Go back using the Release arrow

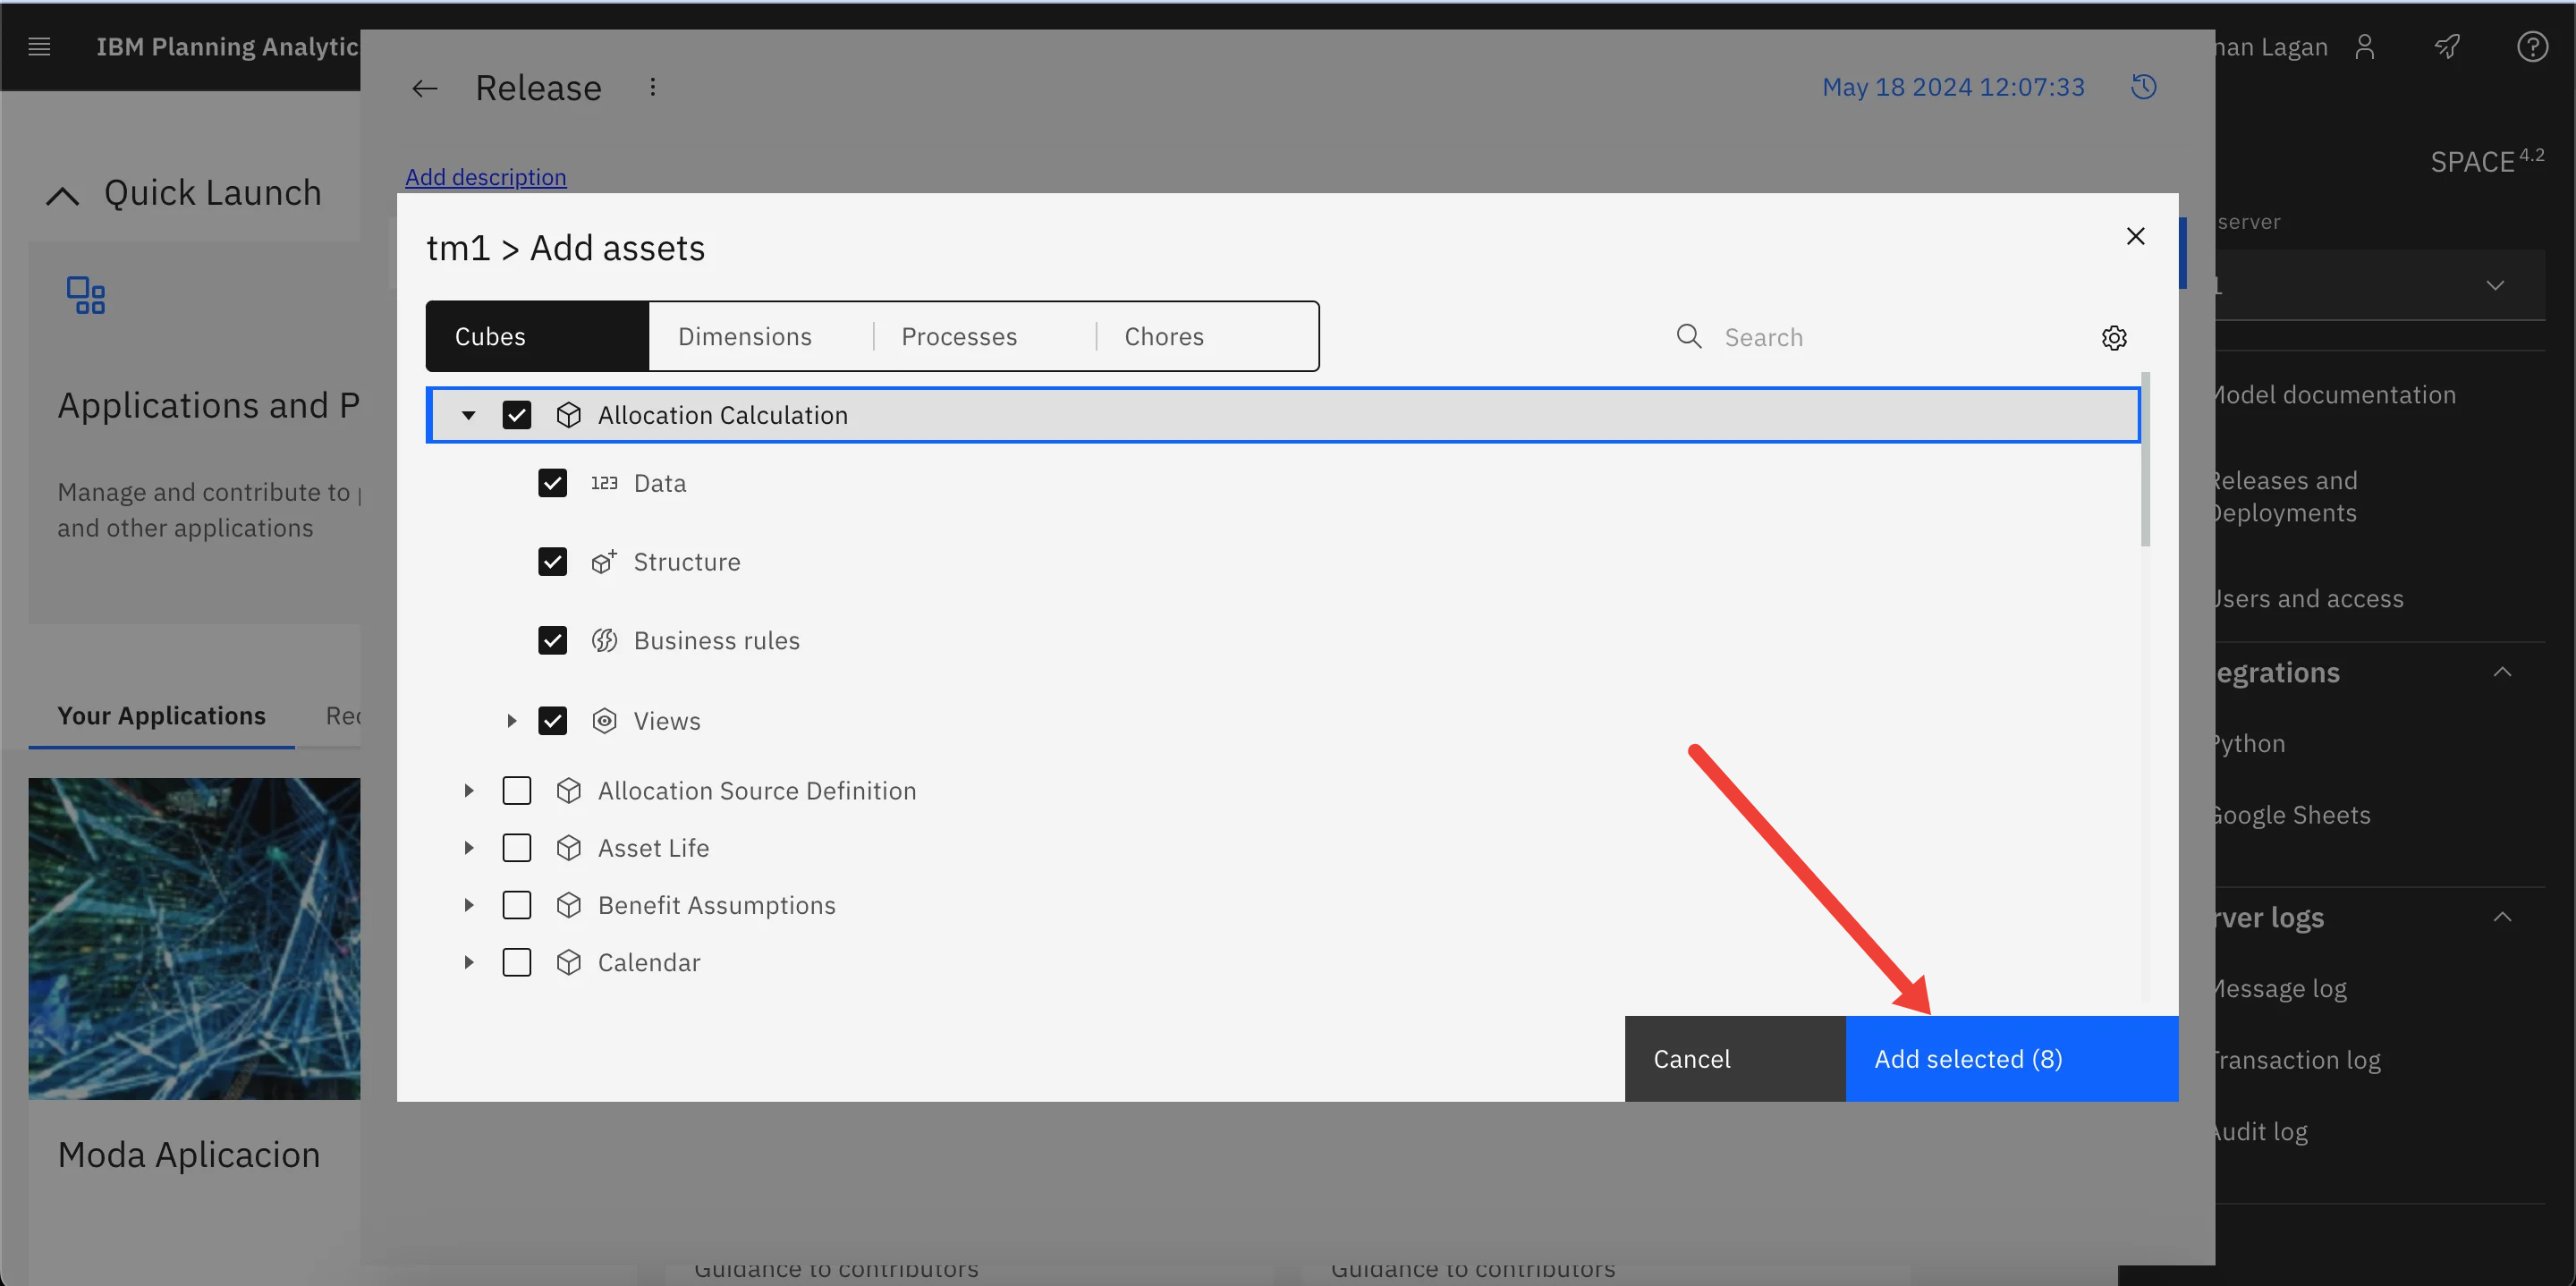point(425,88)
